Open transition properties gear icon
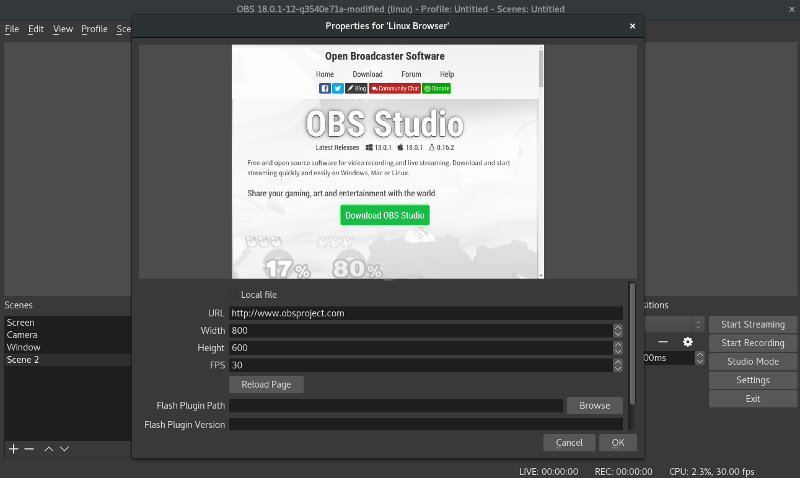 (688, 342)
